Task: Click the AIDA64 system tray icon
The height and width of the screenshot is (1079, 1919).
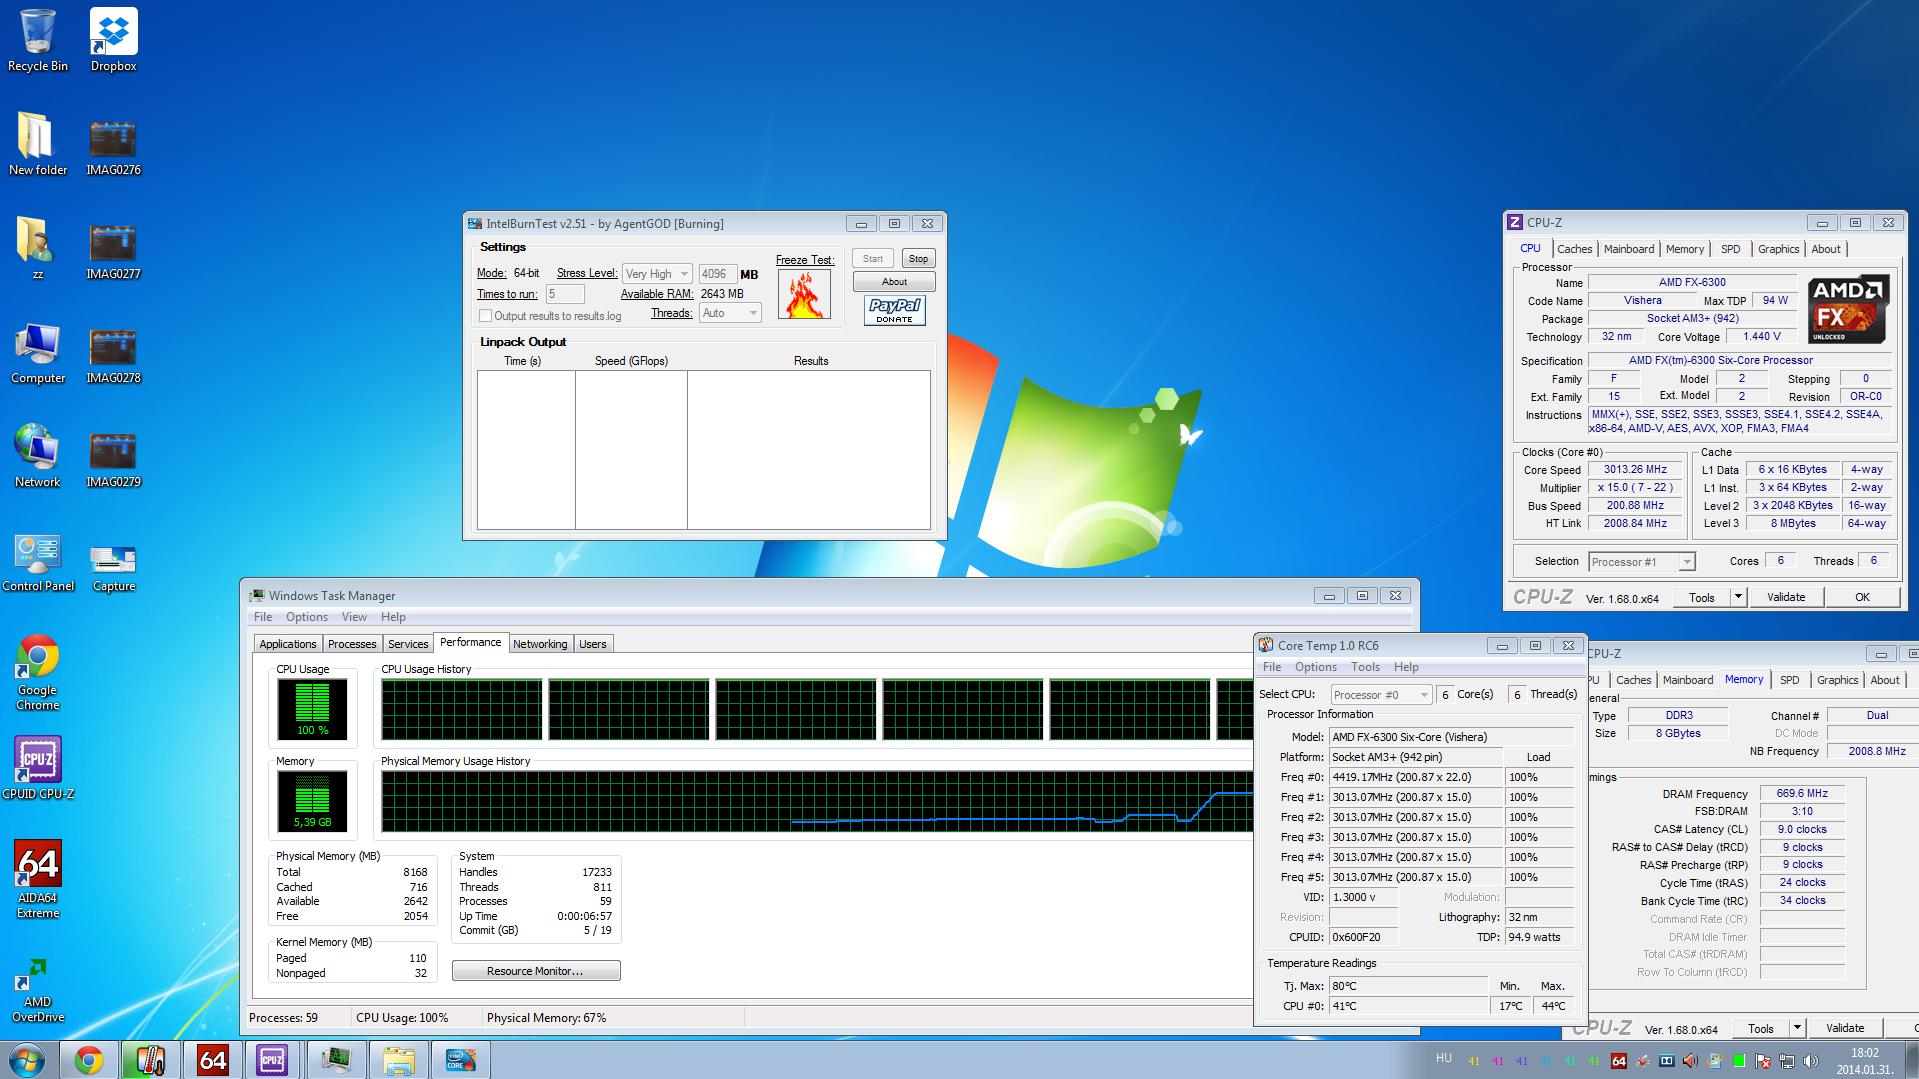Action: click(1618, 1061)
